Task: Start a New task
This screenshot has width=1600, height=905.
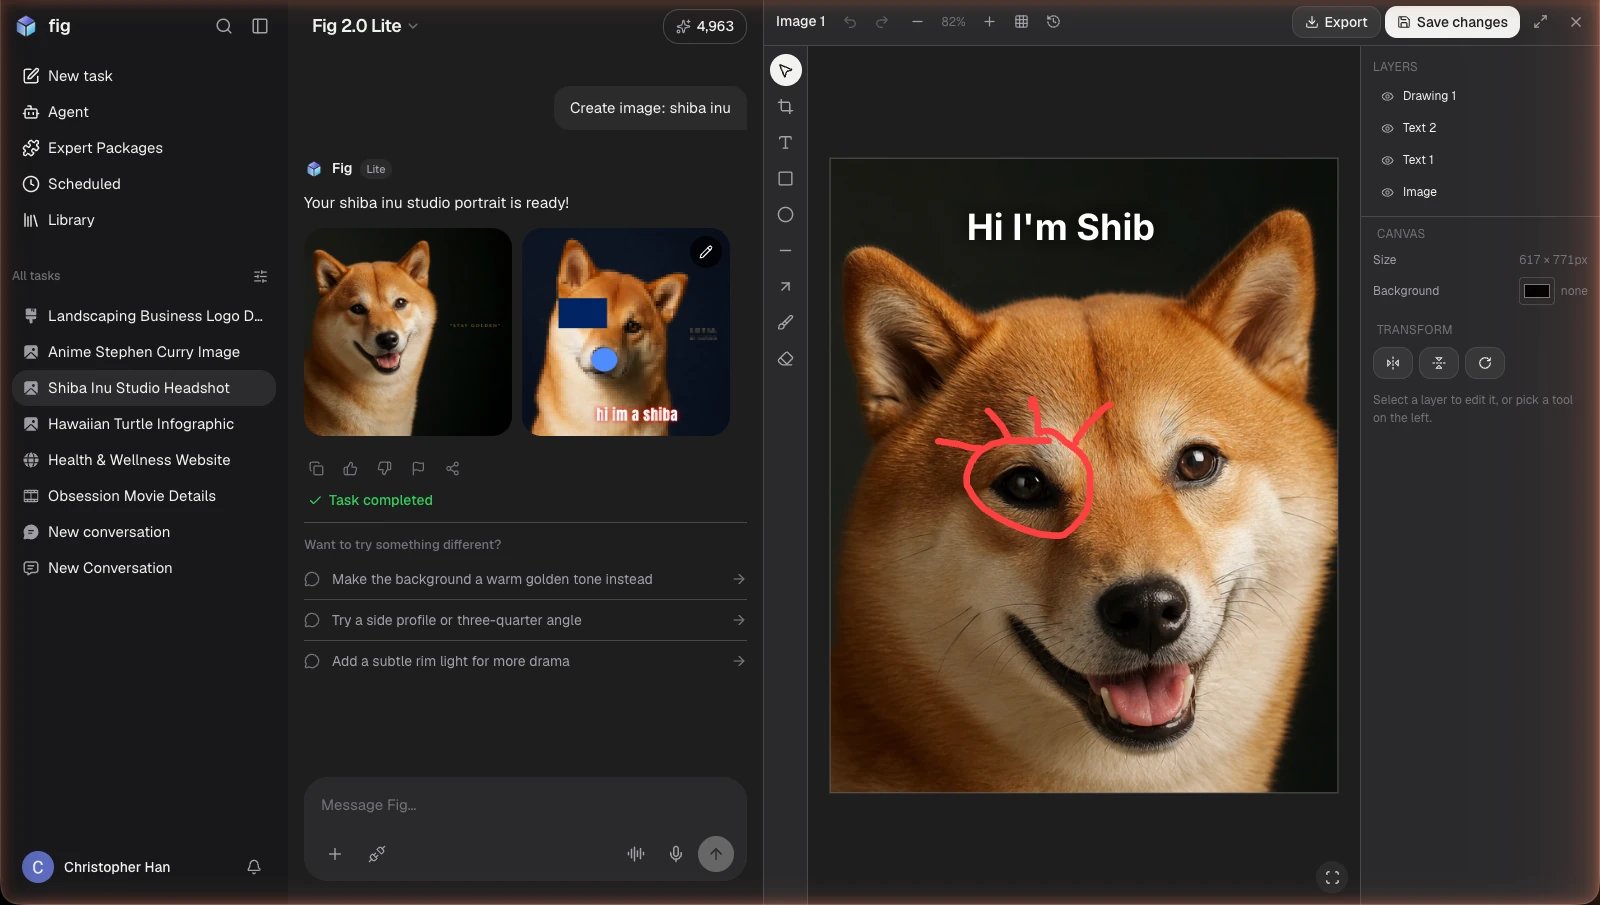Action: (x=144, y=76)
